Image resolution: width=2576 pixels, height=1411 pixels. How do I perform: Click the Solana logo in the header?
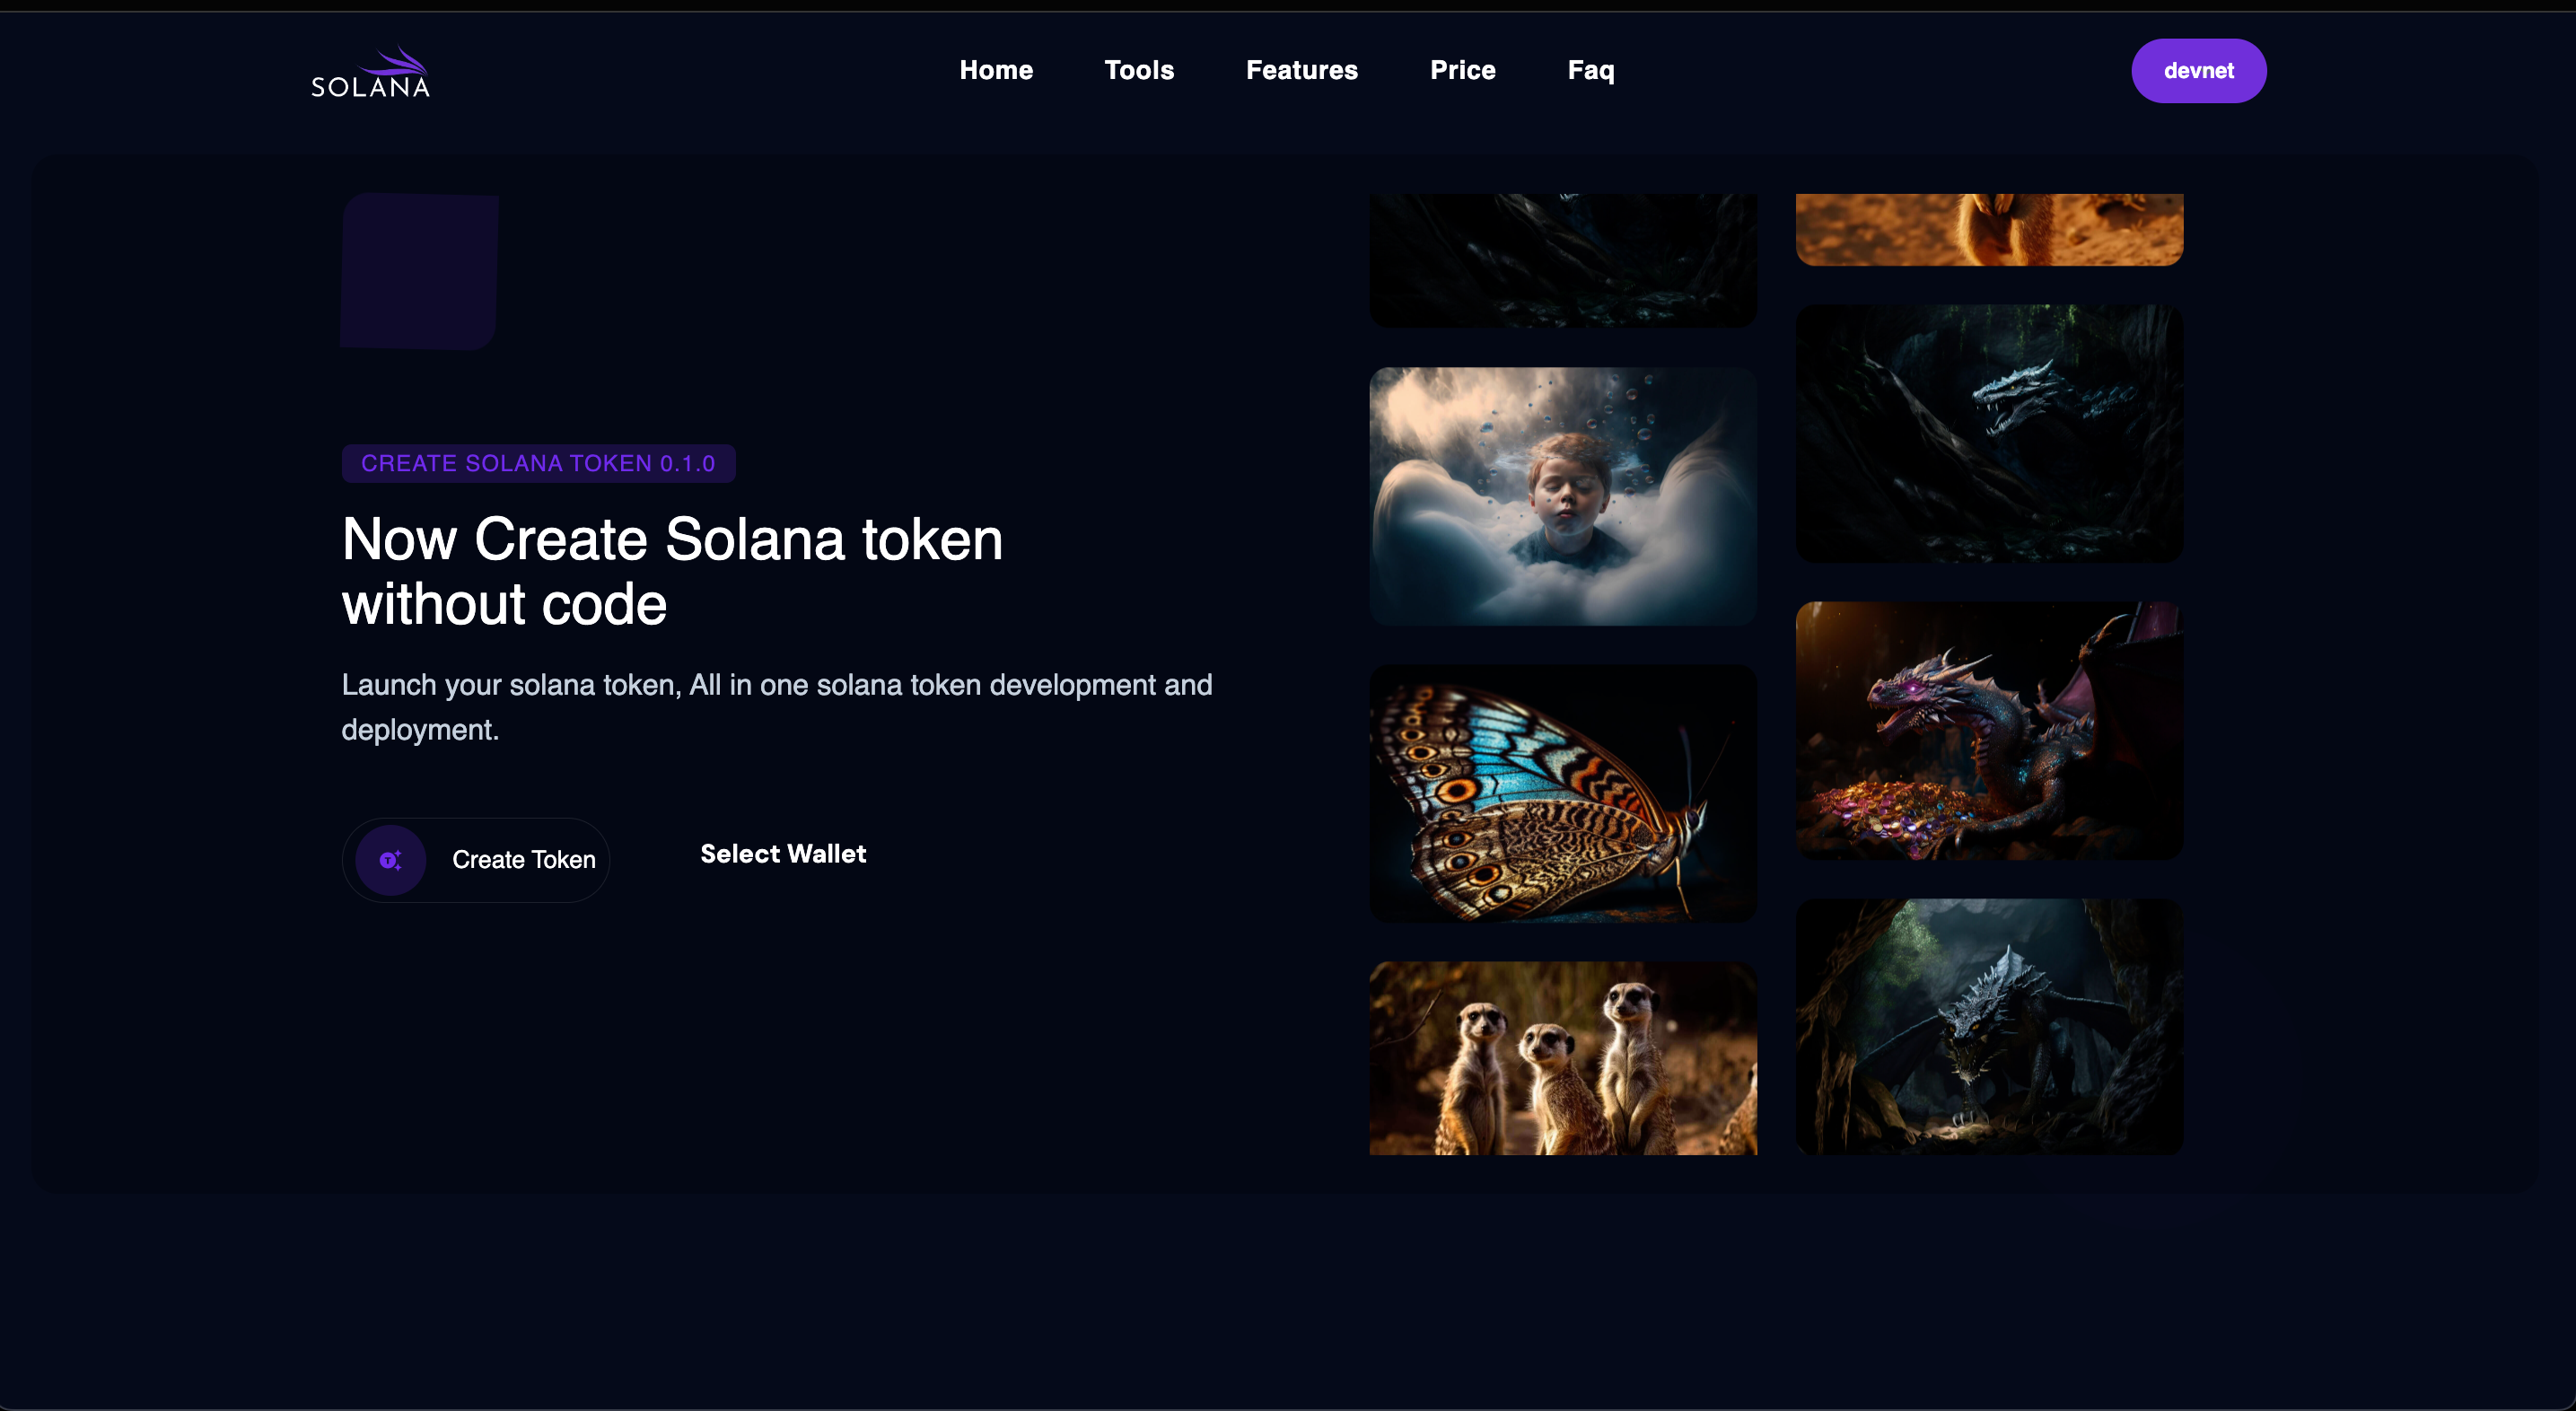(x=369, y=70)
